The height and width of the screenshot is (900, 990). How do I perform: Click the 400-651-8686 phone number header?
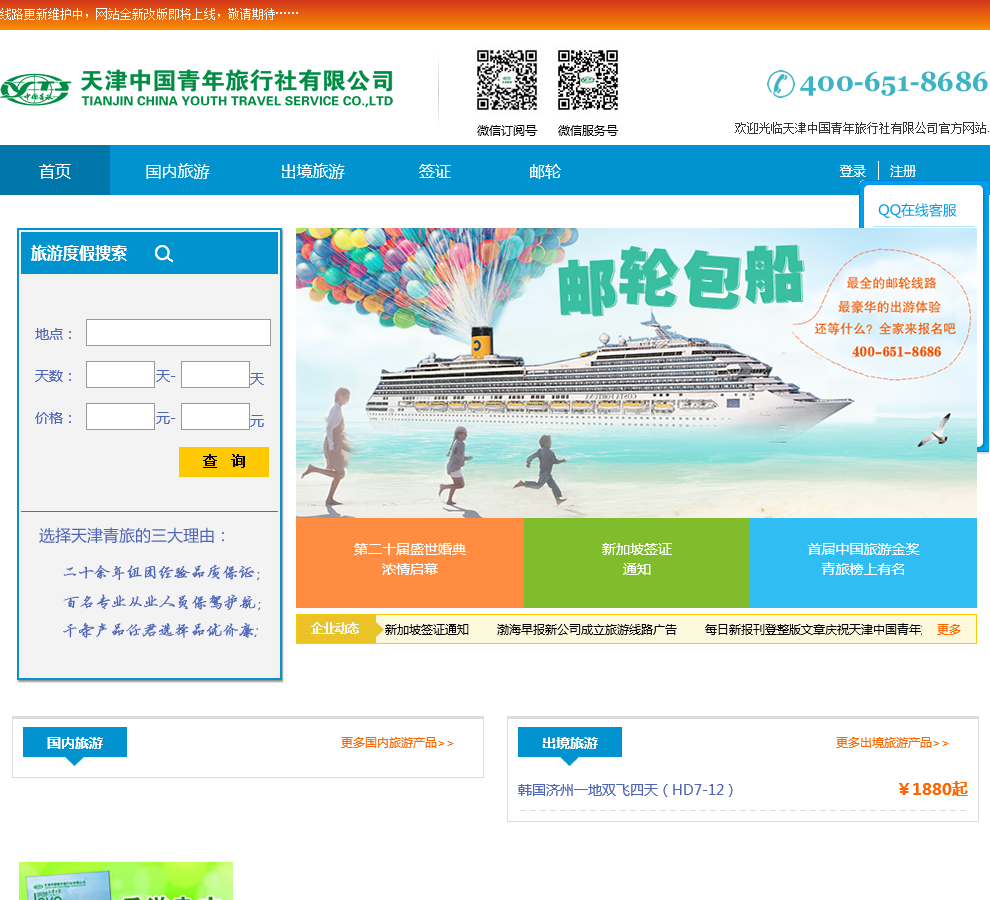click(x=893, y=83)
